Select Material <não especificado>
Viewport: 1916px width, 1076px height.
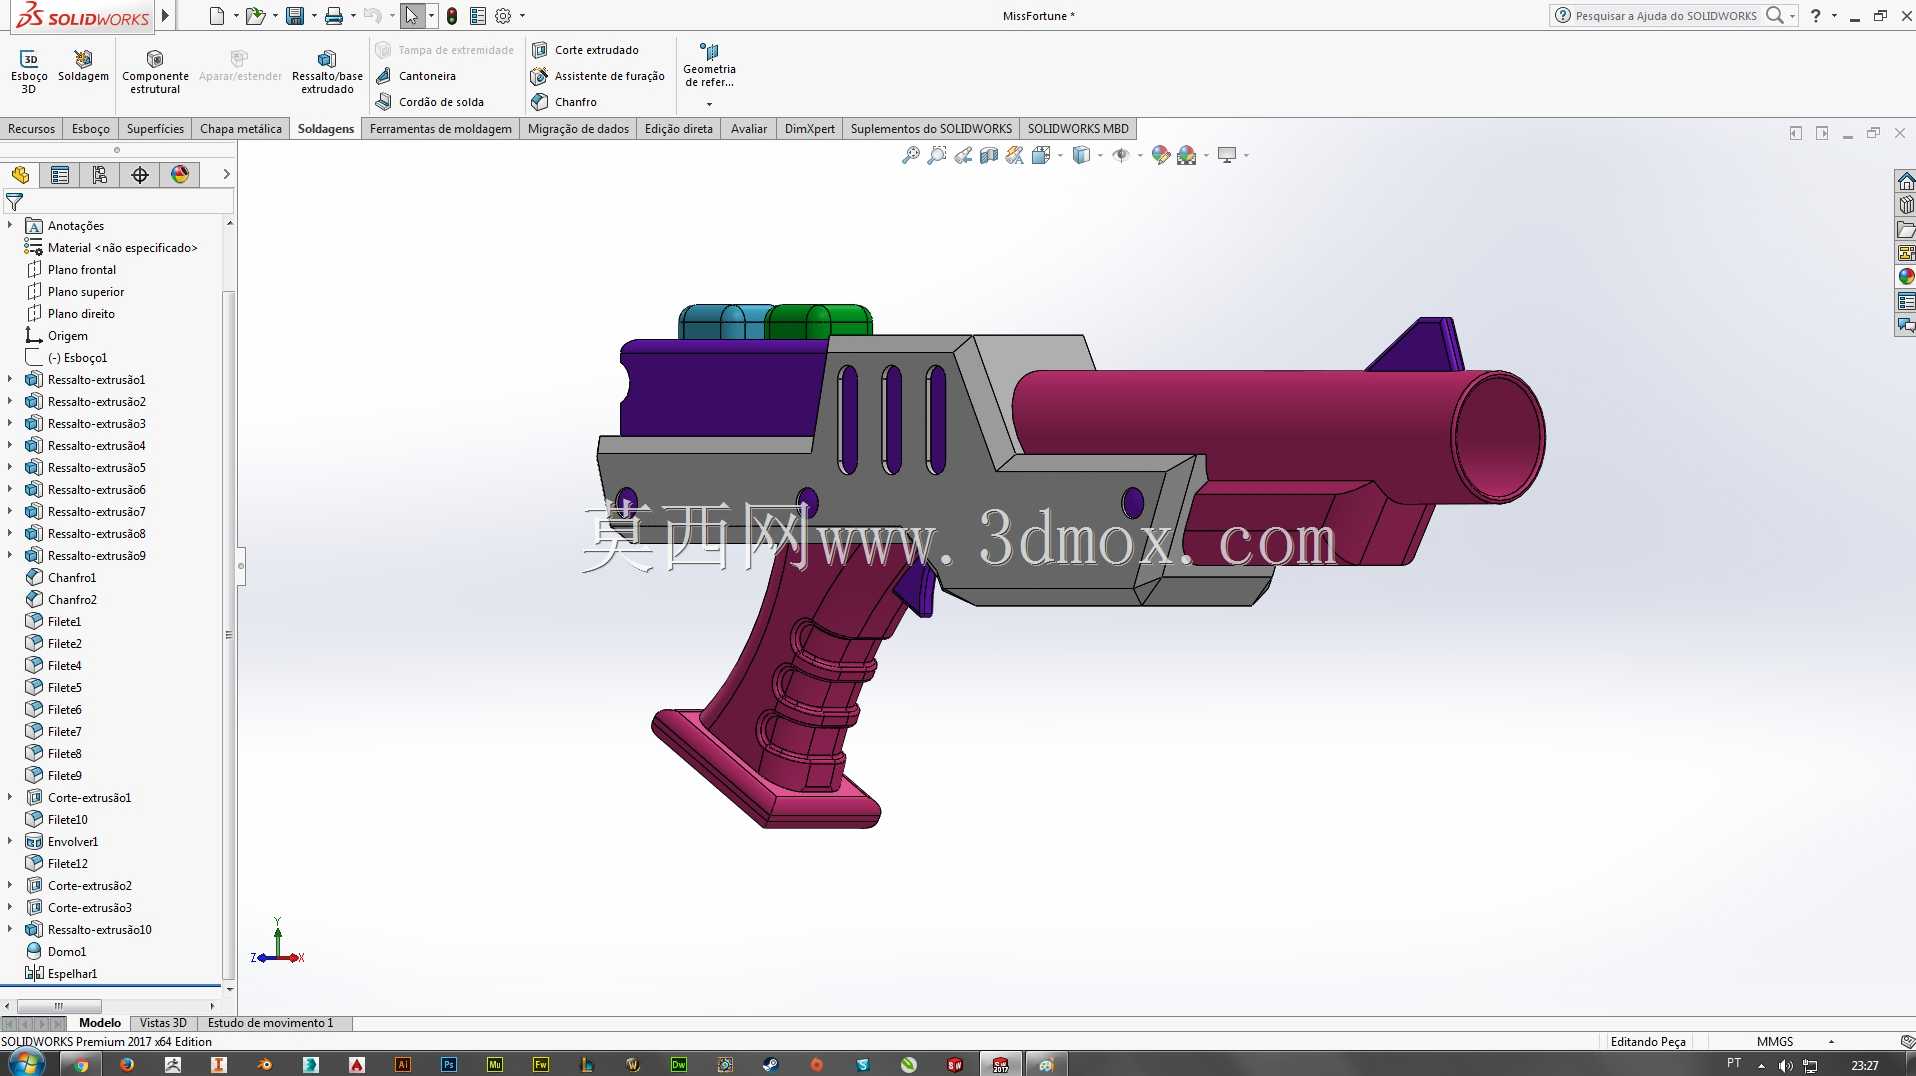coord(122,247)
